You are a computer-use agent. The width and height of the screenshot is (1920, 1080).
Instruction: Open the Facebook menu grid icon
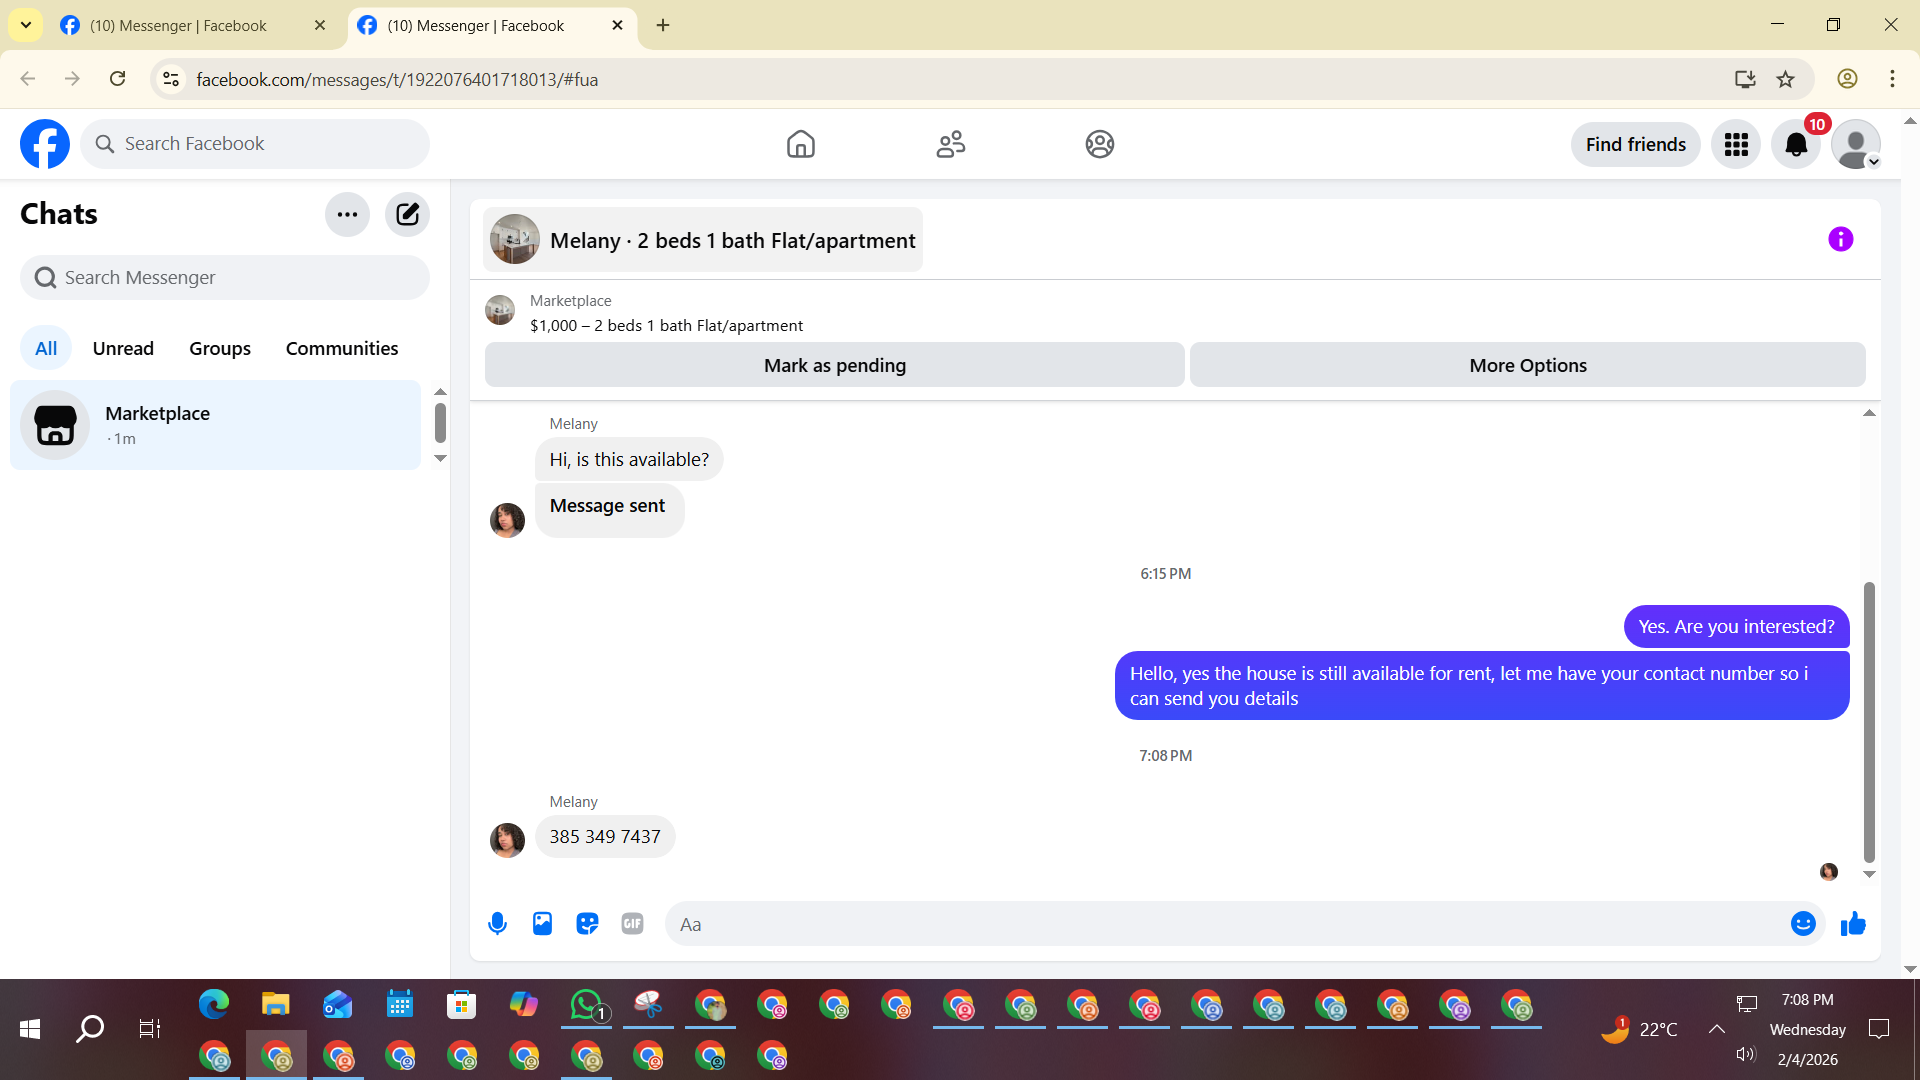coord(1736,145)
